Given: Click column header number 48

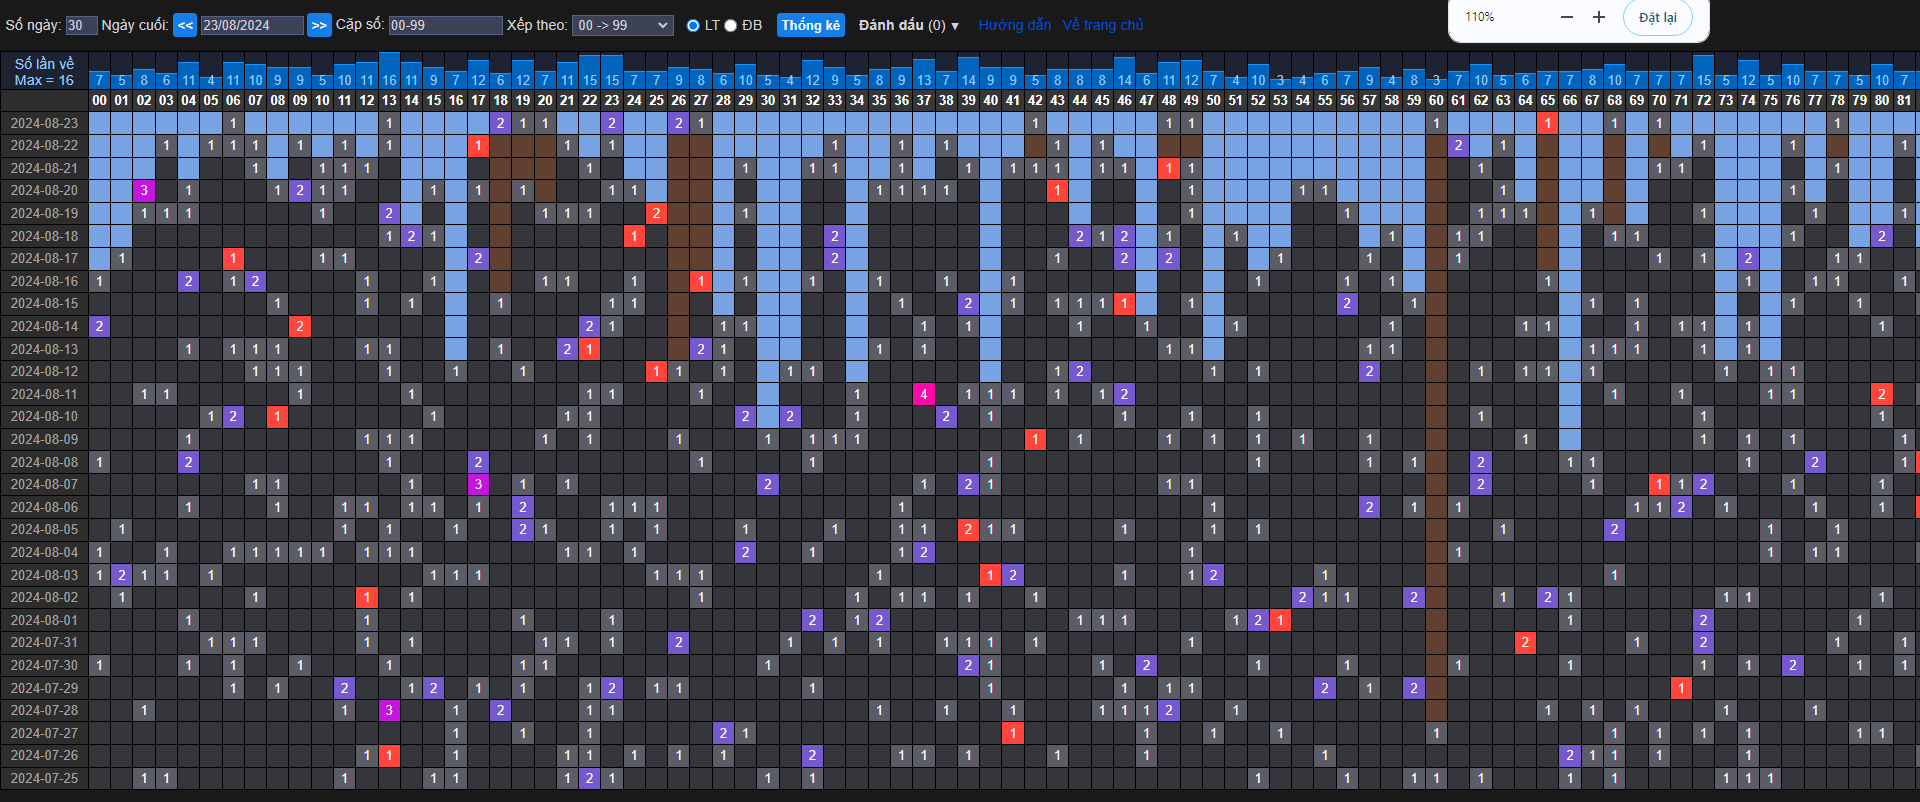Looking at the screenshot, I should [x=1169, y=100].
